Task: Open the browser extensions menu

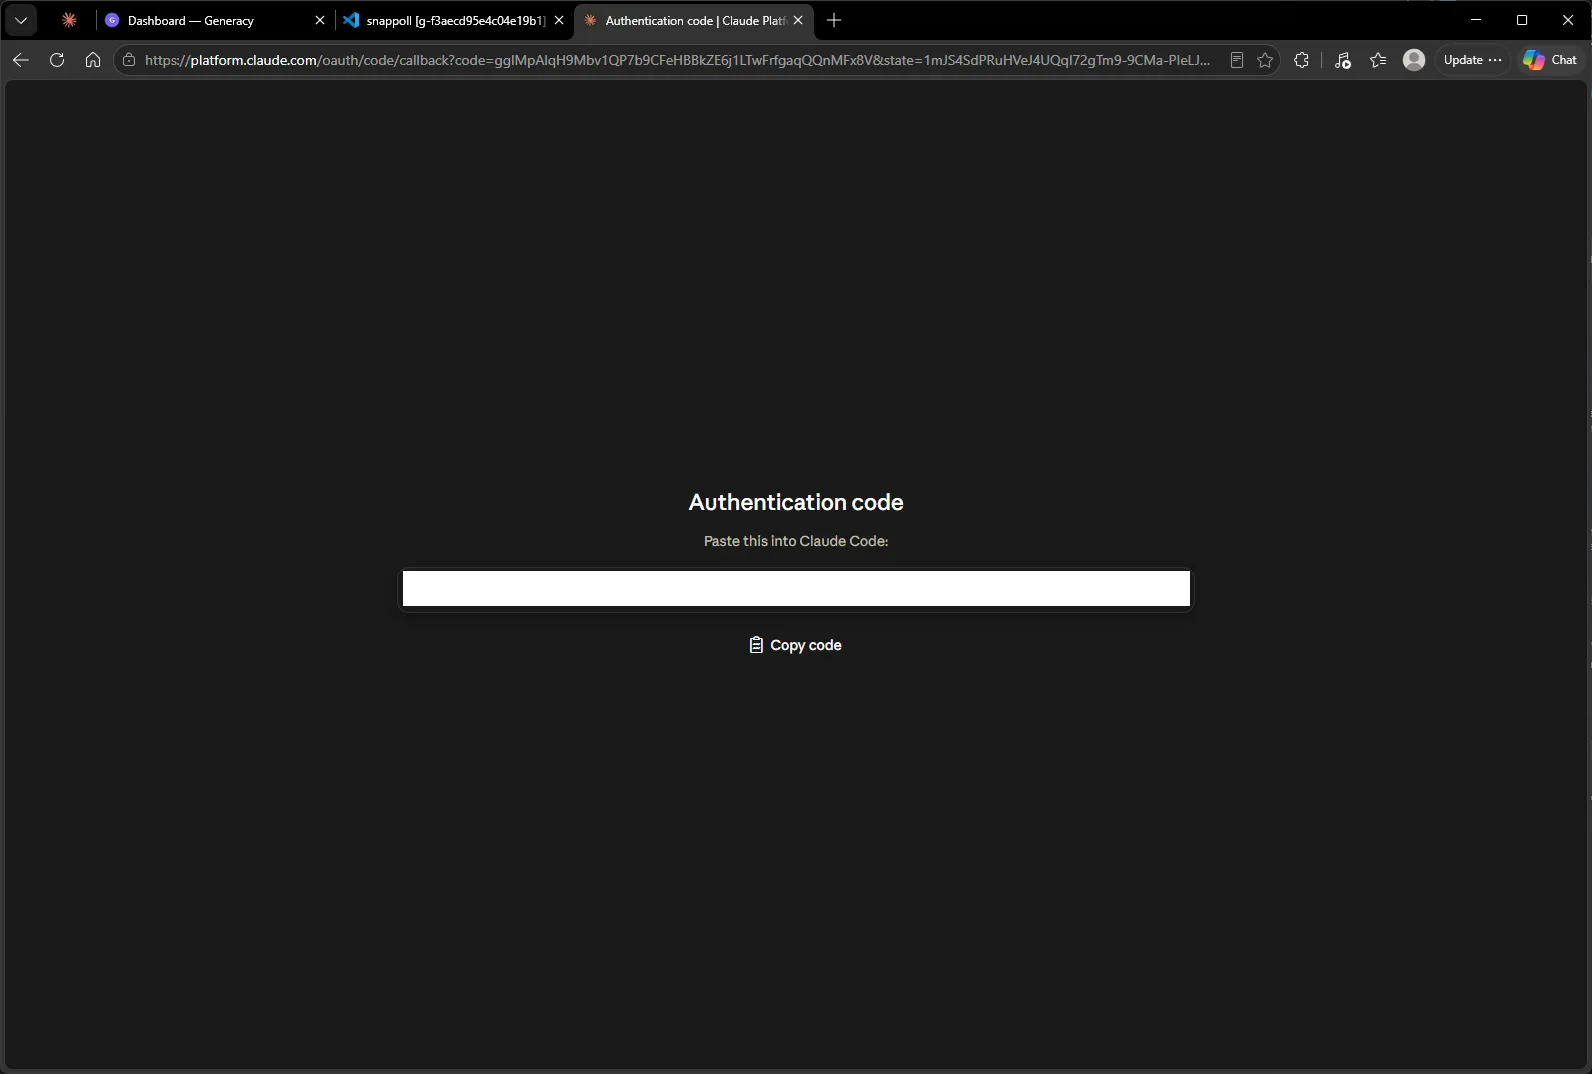Action: tap(1301, 60)
